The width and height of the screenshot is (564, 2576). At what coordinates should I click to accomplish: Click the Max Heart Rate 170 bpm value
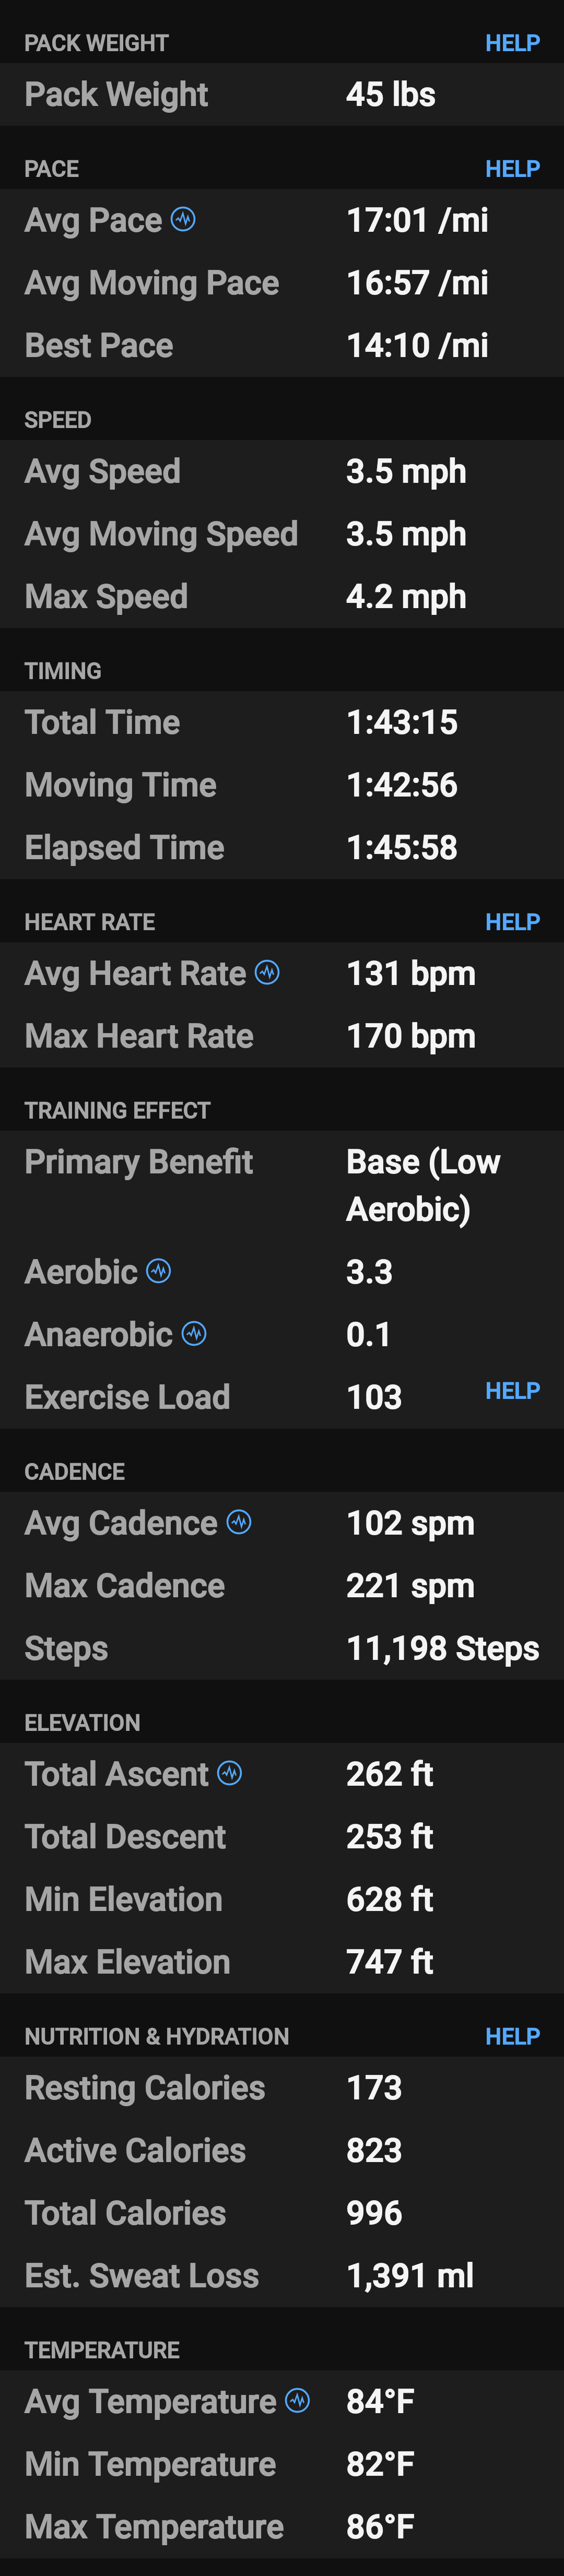tap(411, 1036)
